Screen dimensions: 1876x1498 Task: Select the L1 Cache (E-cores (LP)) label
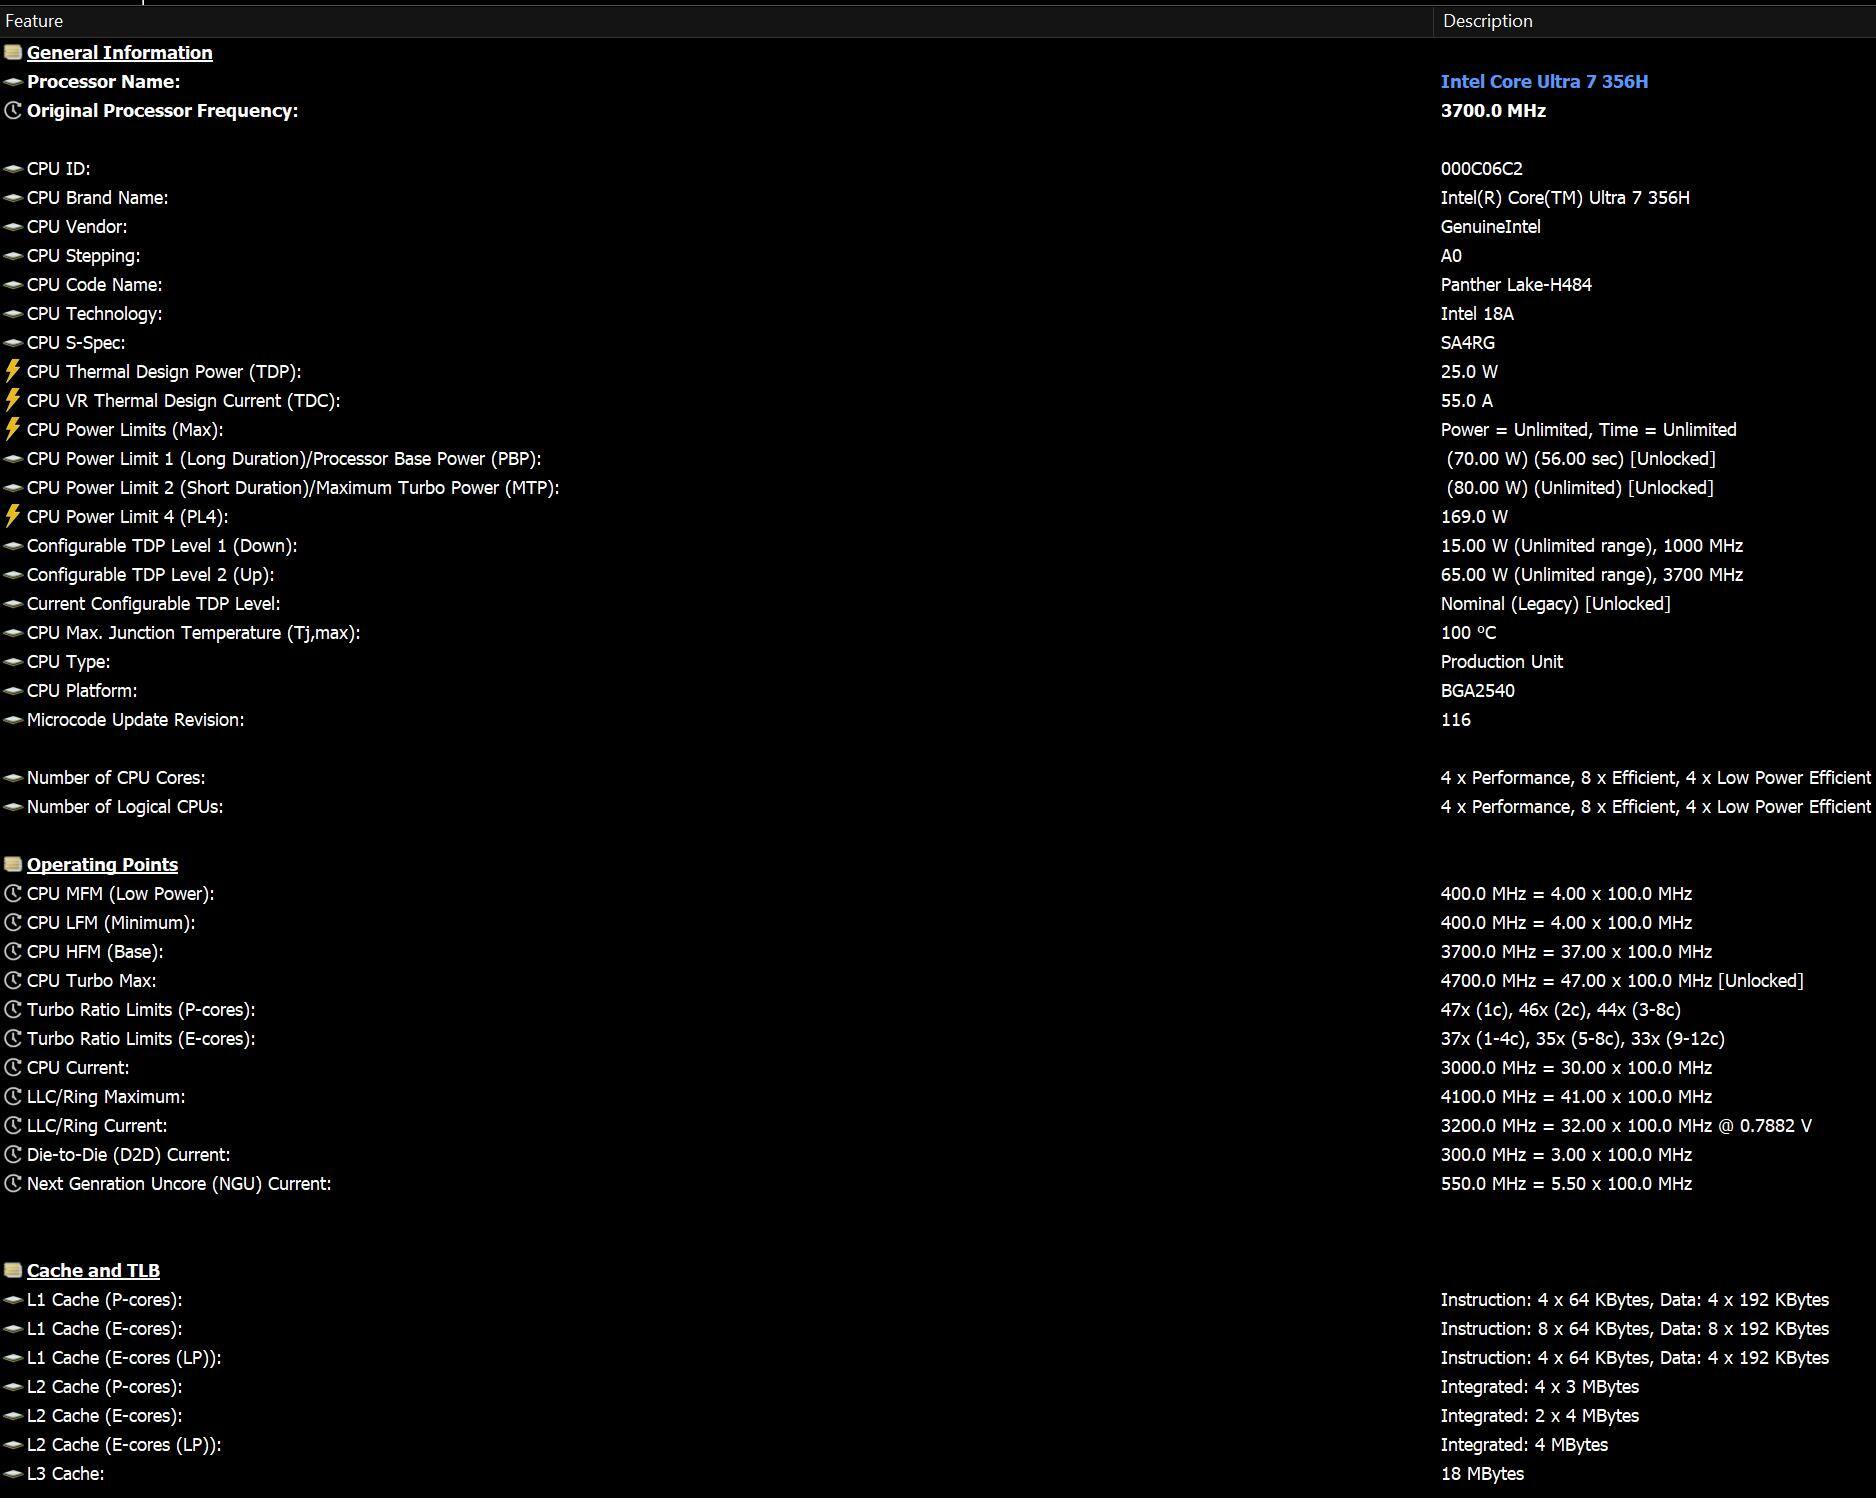pyautogui.click(x=124, y=1357)
